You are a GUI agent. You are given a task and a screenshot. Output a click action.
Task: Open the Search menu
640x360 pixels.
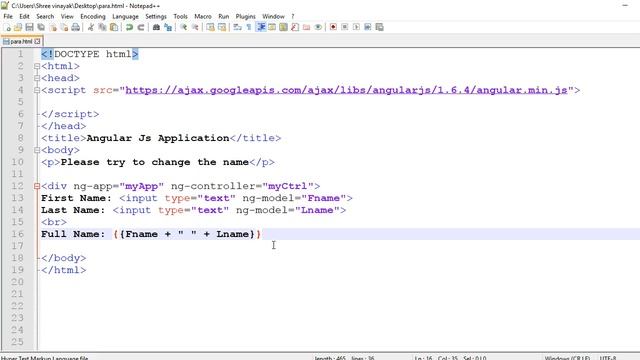45,16
